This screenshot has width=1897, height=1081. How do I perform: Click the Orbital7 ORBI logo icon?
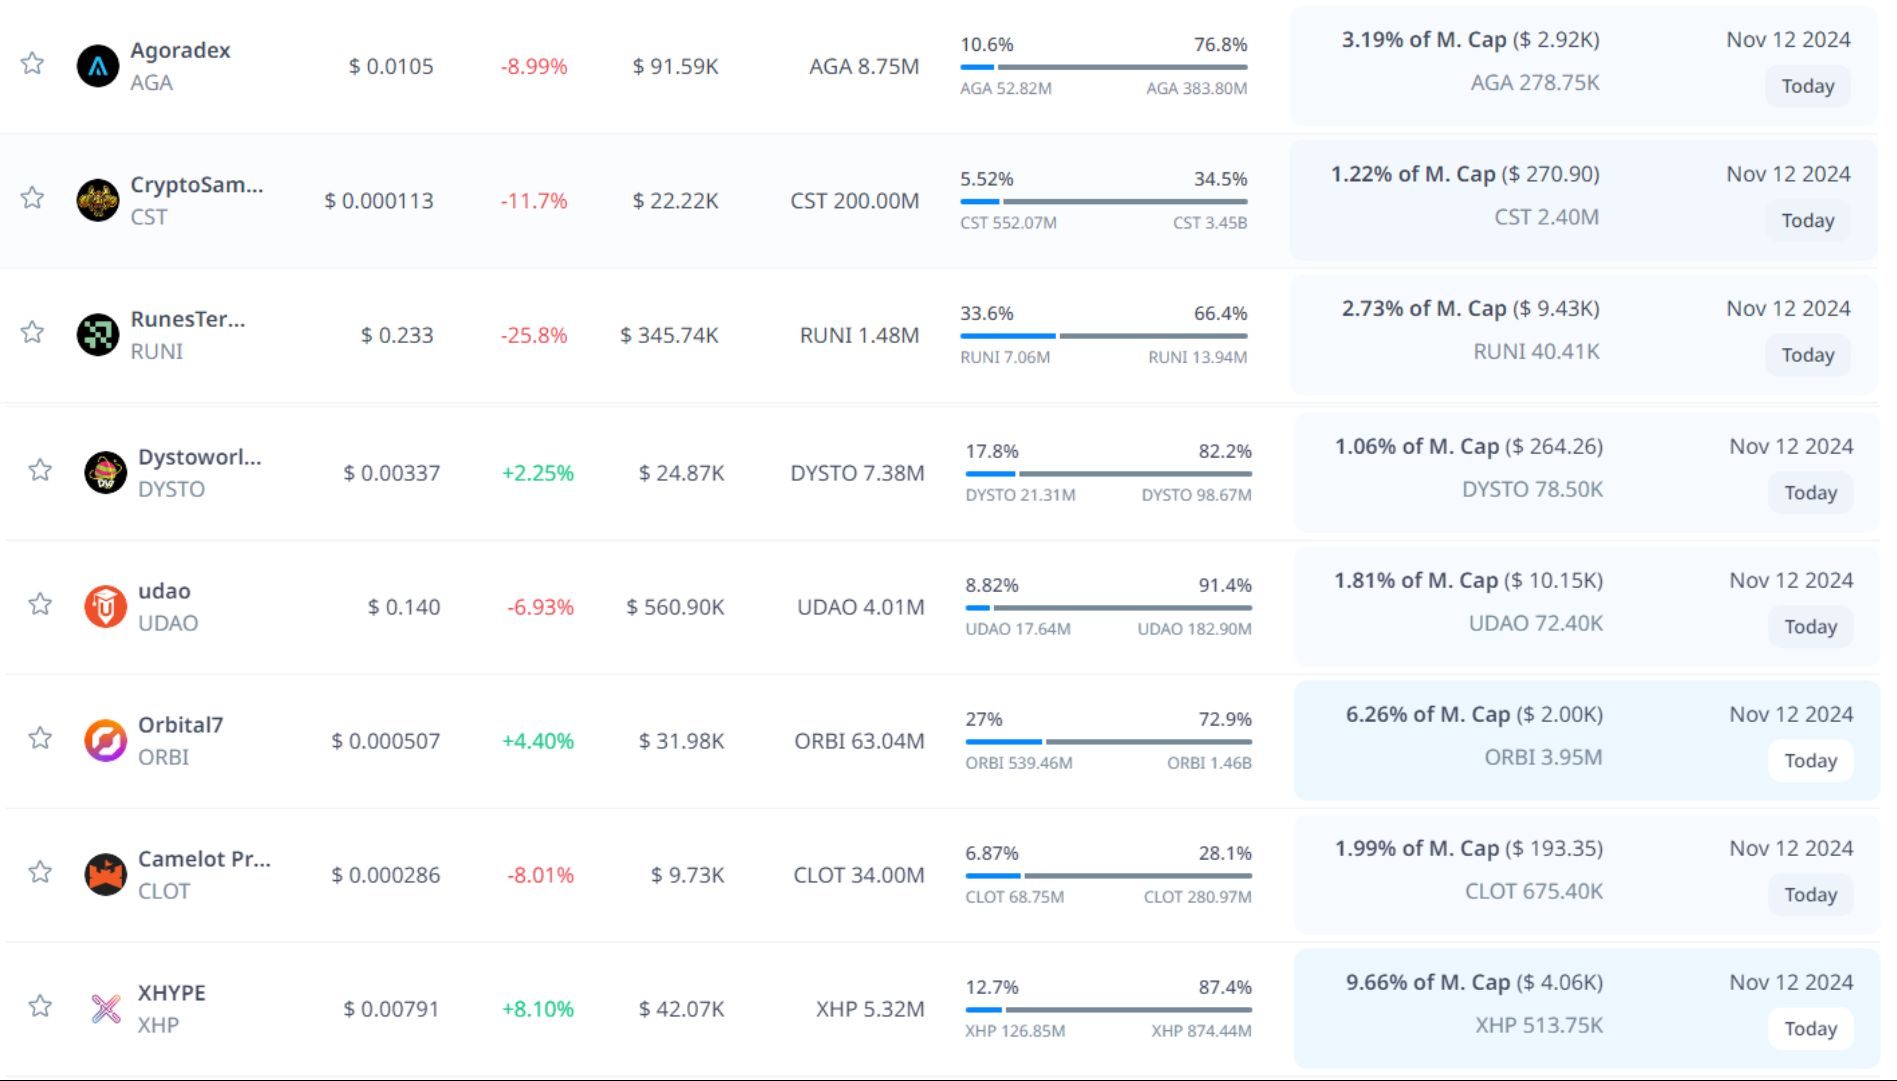coord(105,741)
